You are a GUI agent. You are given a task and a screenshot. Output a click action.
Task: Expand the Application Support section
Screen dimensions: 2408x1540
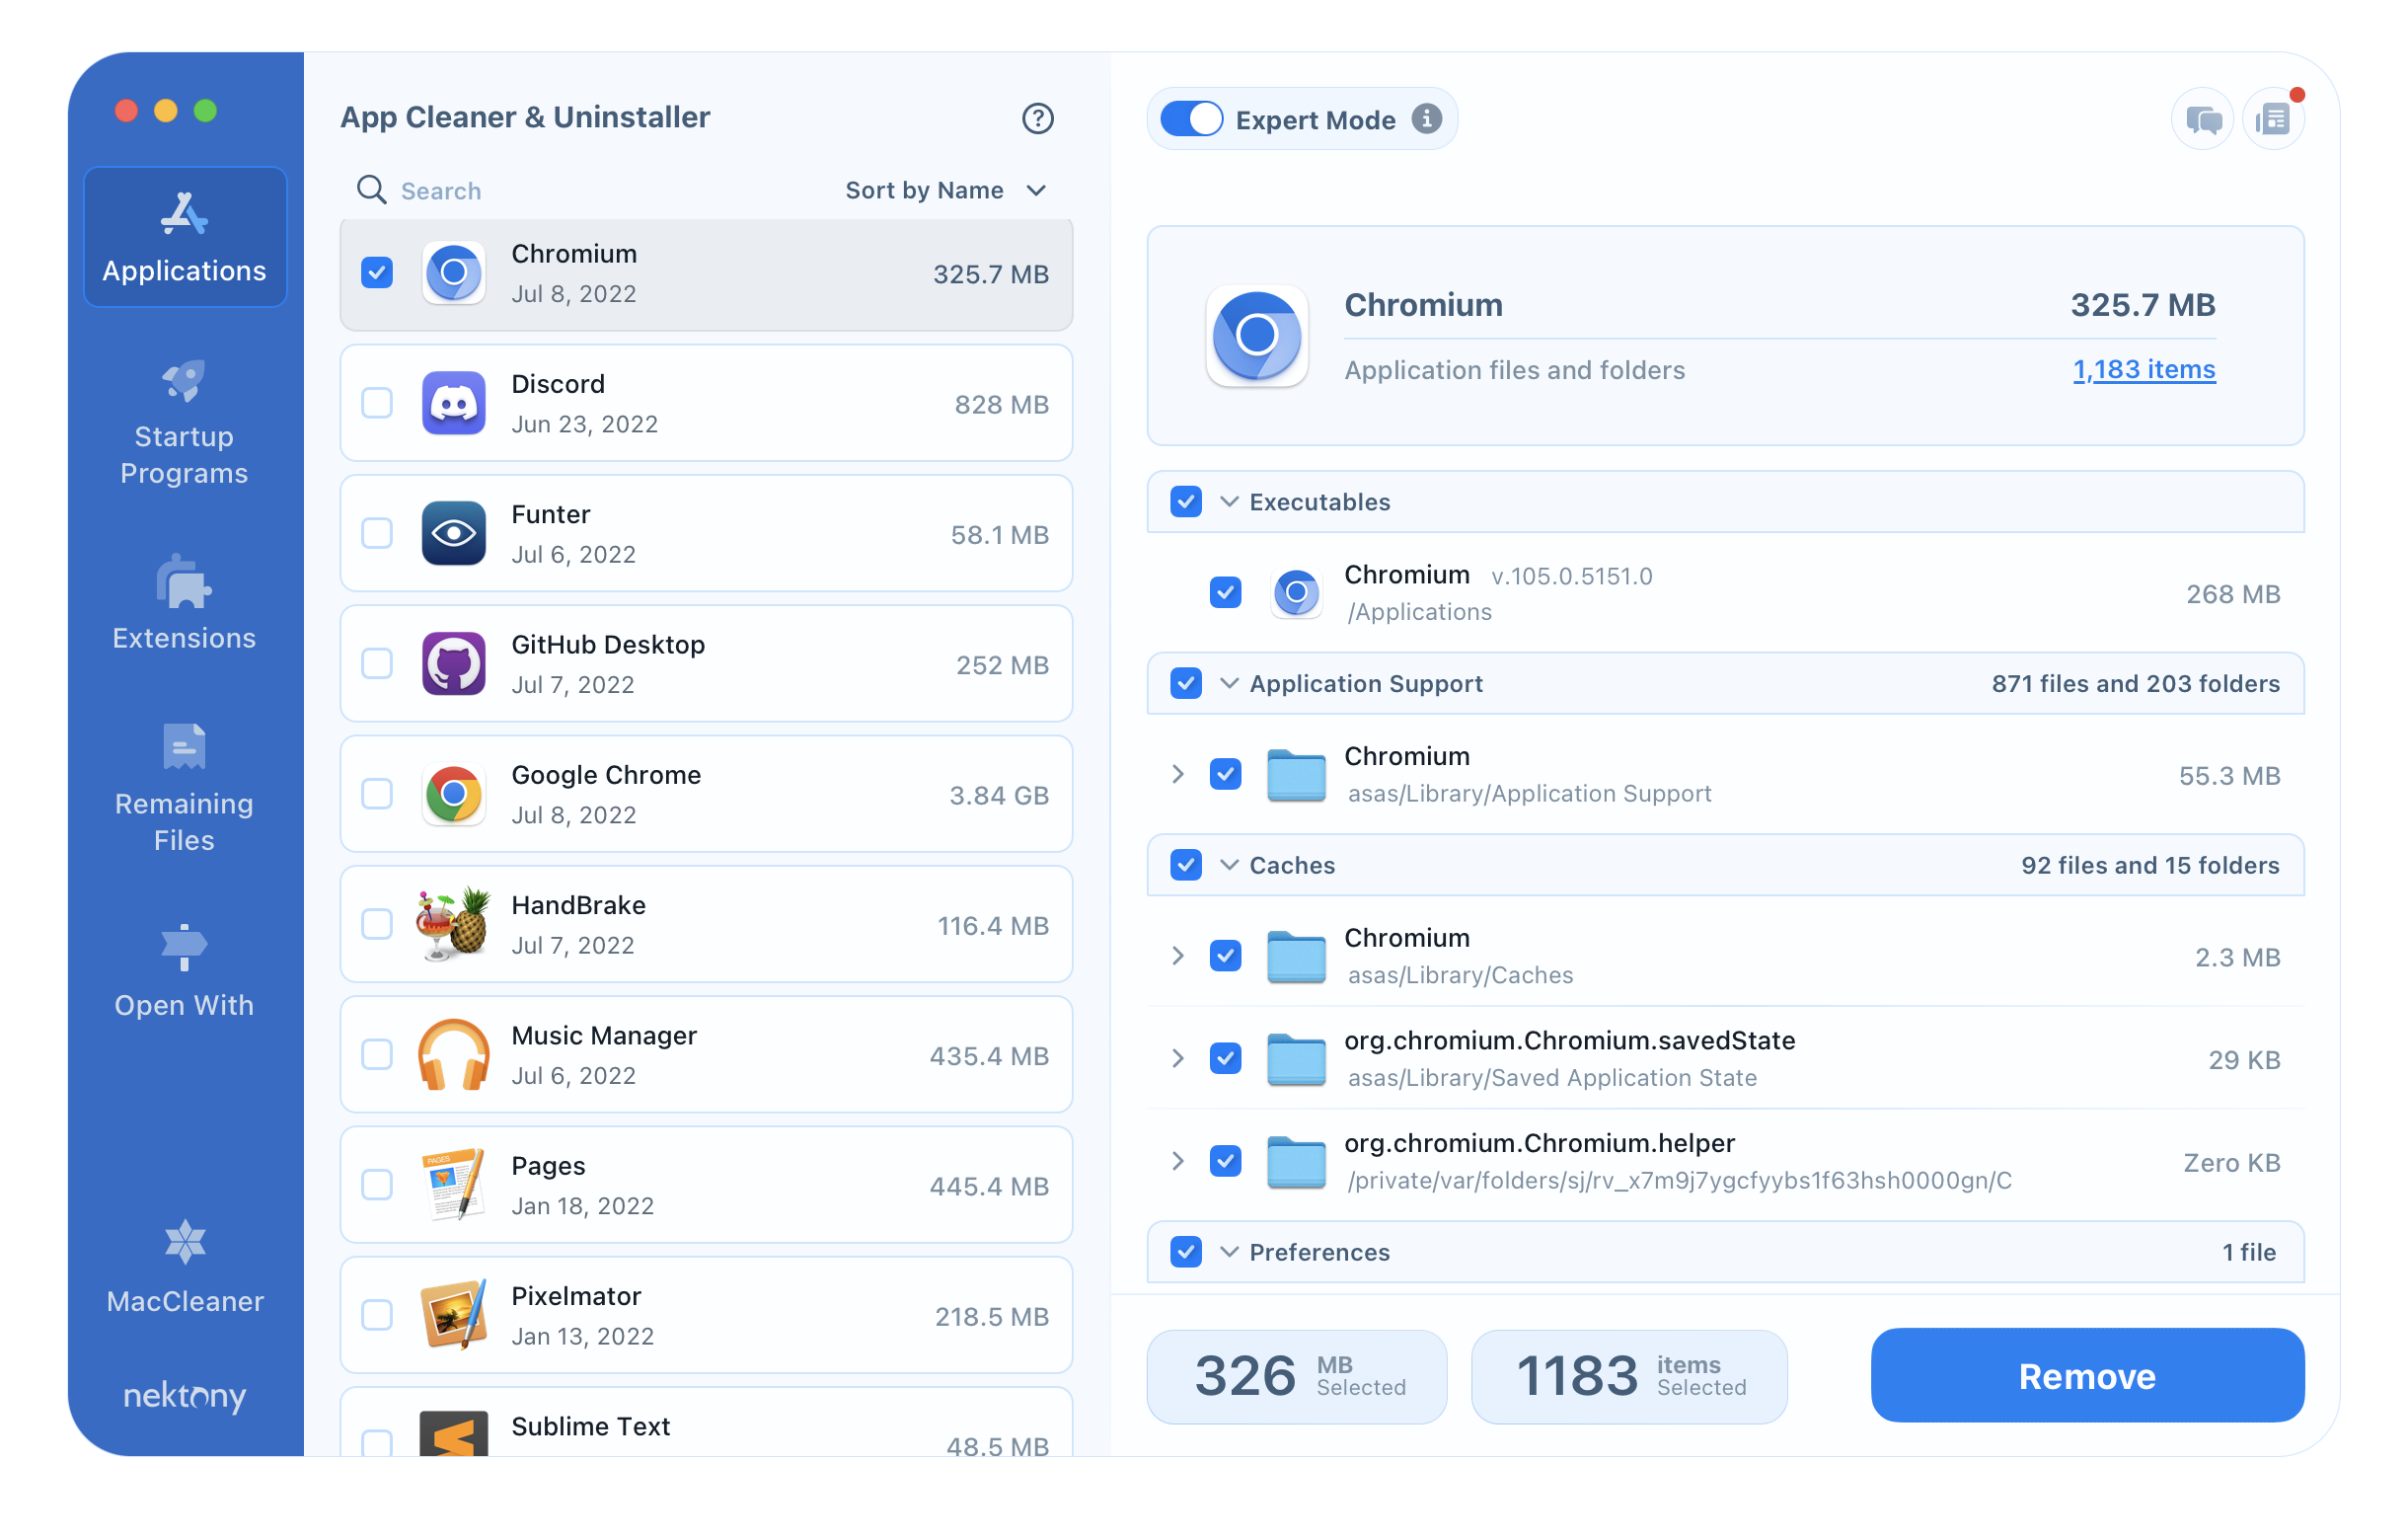[x=1225, y=685]
